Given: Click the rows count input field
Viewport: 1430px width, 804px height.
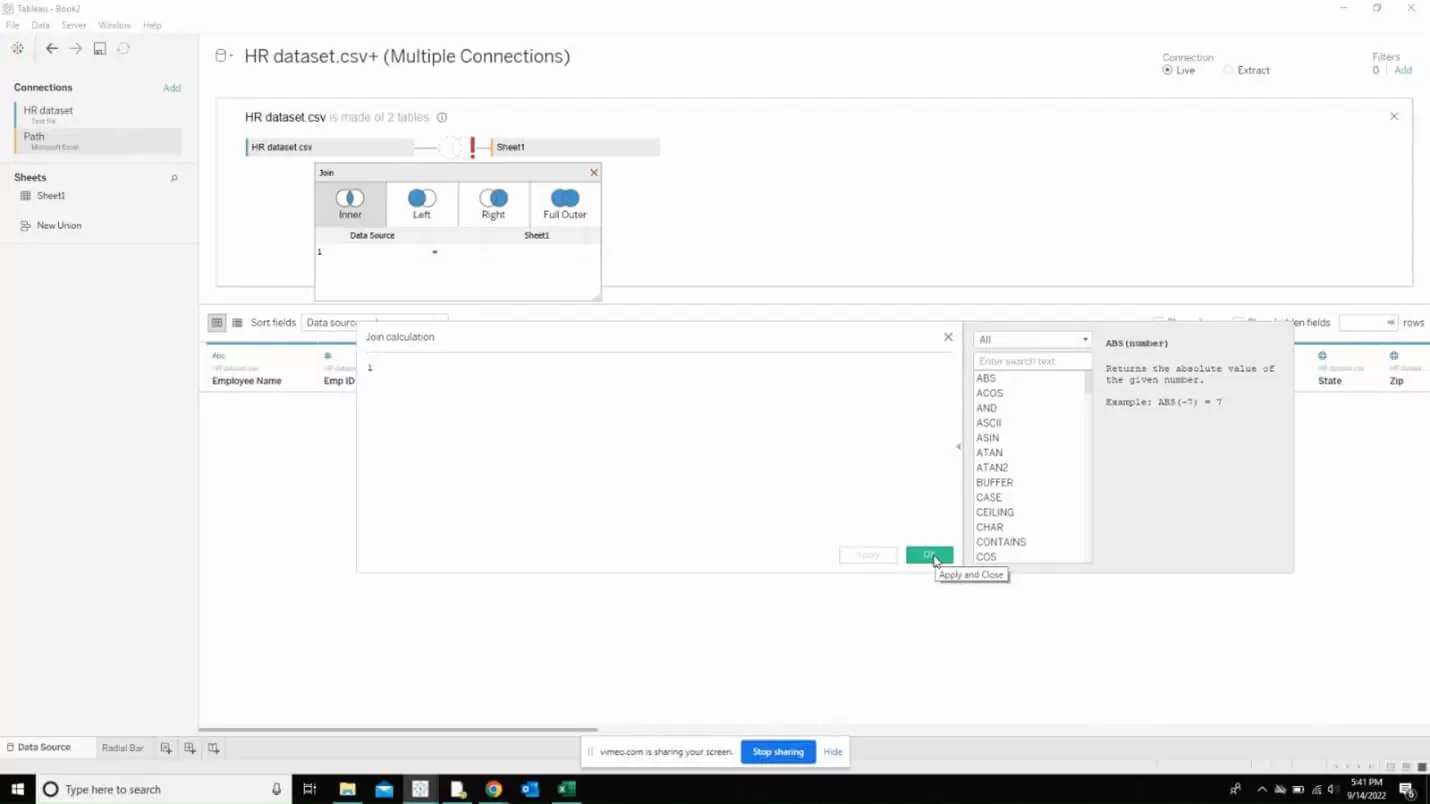Looking at the screenshot, I should pos(1368,322).
